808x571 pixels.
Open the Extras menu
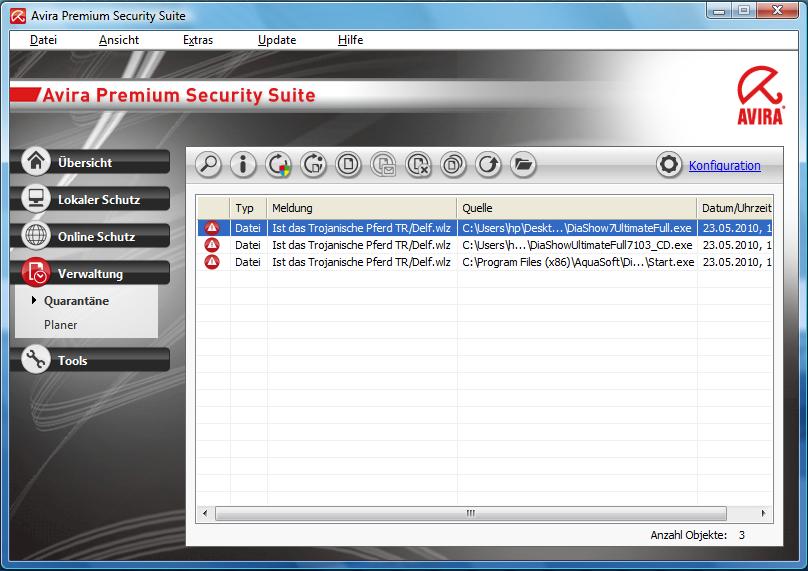point(198,40)
